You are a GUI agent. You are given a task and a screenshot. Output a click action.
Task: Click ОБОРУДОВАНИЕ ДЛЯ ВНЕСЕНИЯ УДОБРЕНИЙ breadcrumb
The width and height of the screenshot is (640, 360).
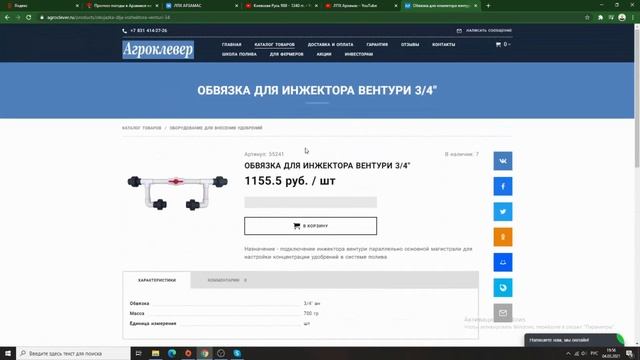[x=216, y=128]
